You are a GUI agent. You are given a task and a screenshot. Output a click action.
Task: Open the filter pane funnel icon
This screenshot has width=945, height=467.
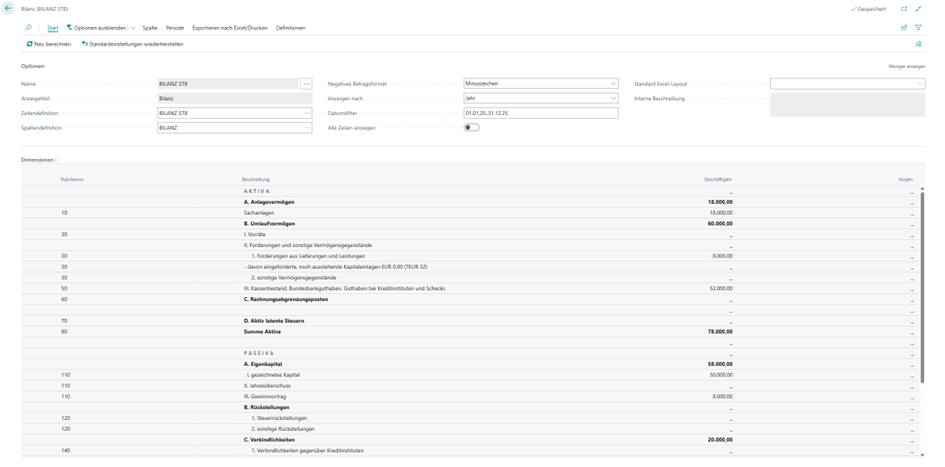coord(918,28)
